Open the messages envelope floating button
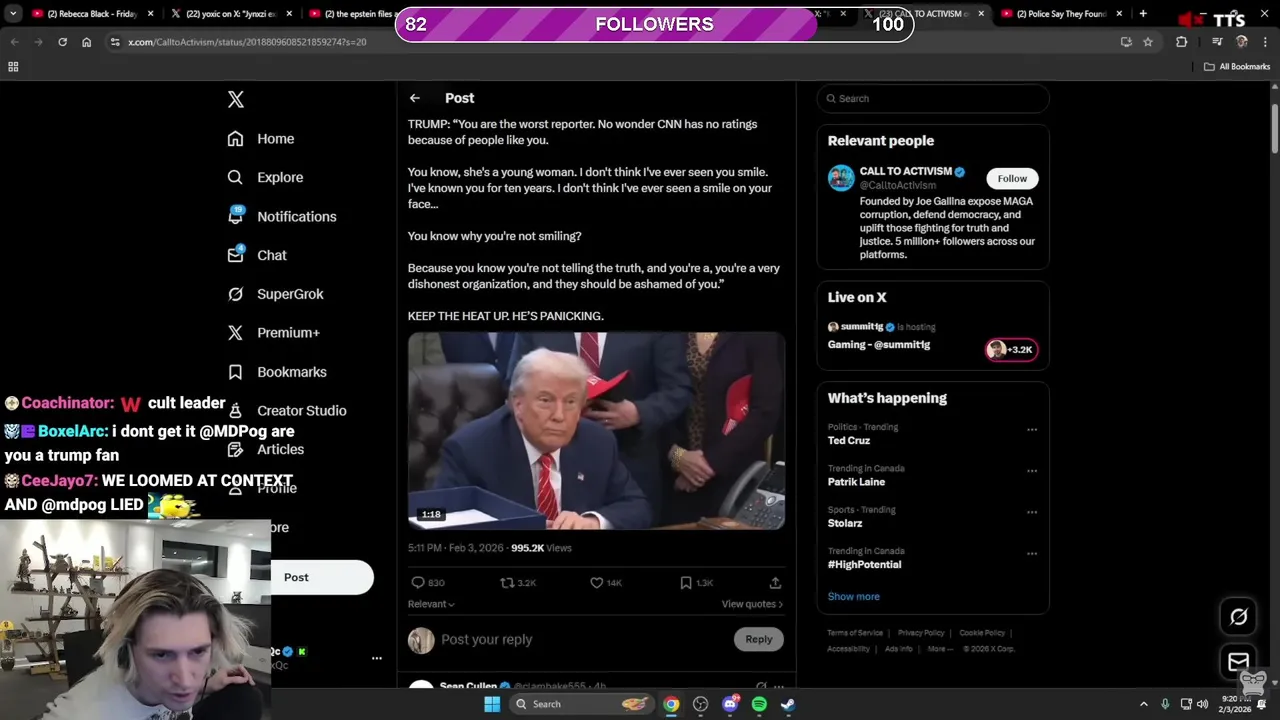The width and height of the screenshot is (1280, 720). coord(1238,661)
